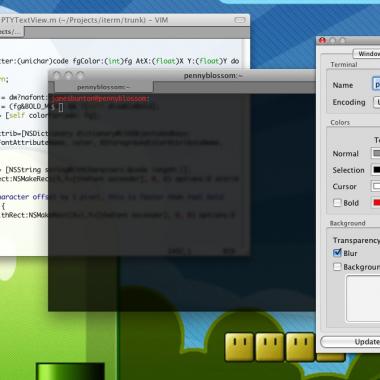Click the toolbar pill button in VIM window
Screen dimensions: 380x380
(240, 20)
